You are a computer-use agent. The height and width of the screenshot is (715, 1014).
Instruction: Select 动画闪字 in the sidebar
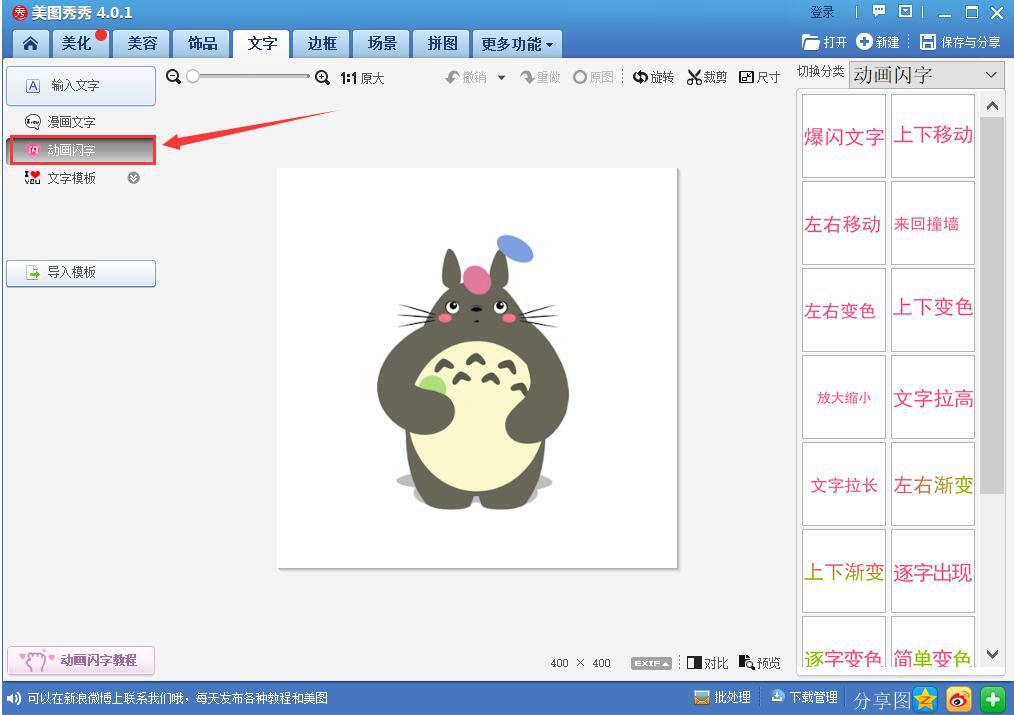(x=82, y=150)
